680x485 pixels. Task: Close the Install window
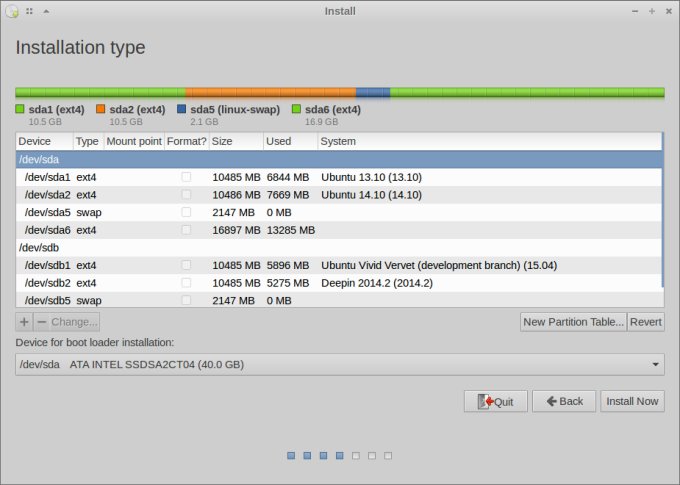pos(669,11)
